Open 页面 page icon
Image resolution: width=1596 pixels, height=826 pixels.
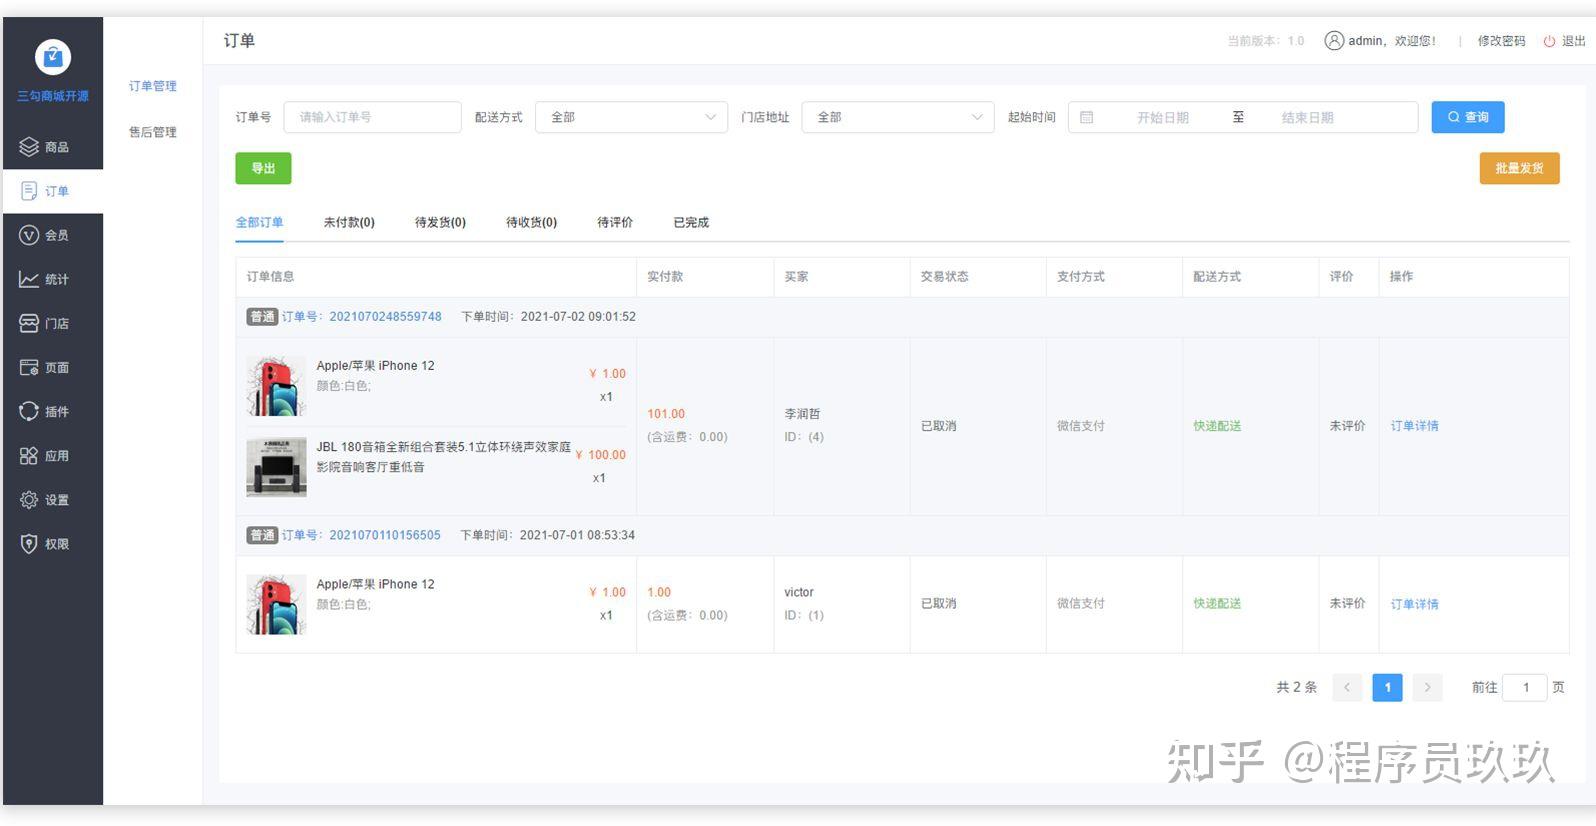[x=29, y=367]
